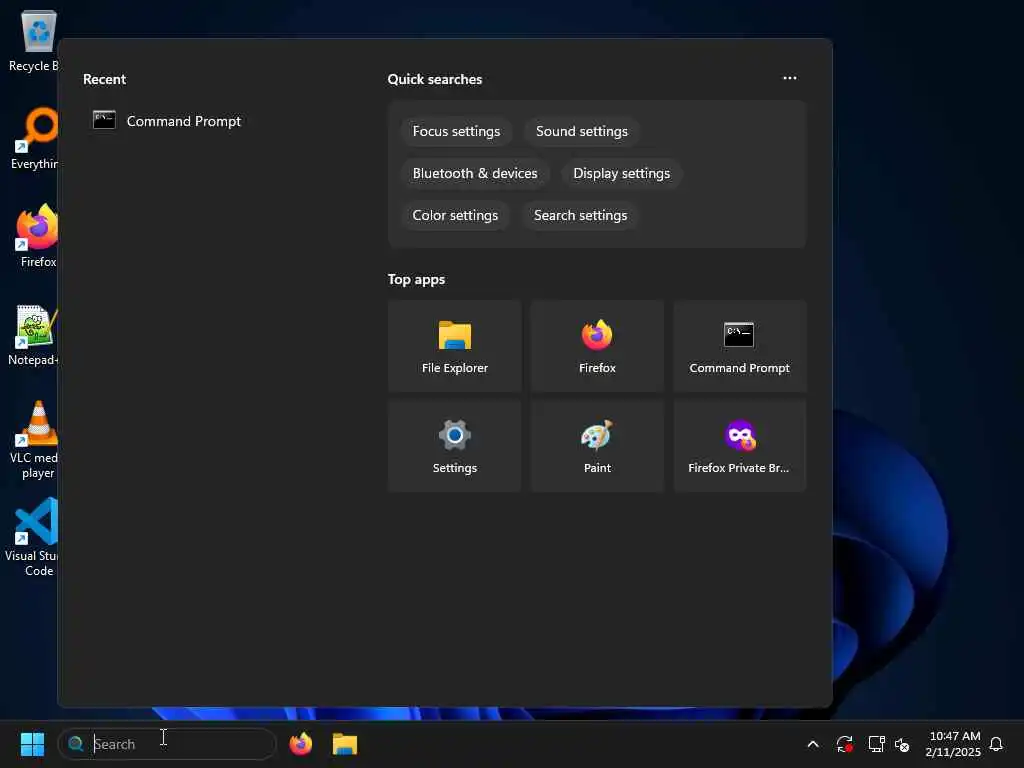
Task: Launch Firefox from Top apps
Action: [x=597, y=346]
